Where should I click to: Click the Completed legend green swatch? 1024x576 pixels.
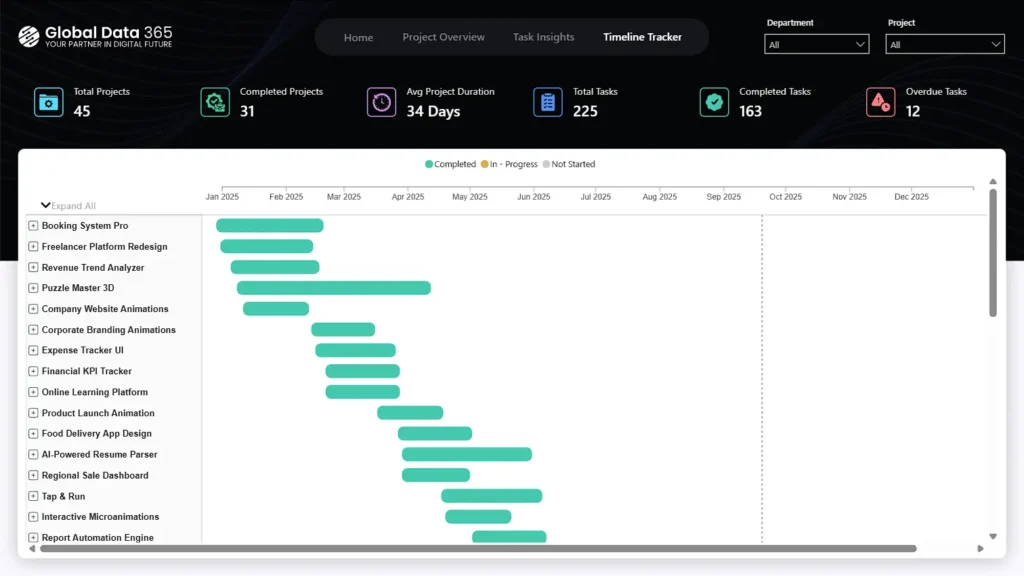(x=429, y=164)
